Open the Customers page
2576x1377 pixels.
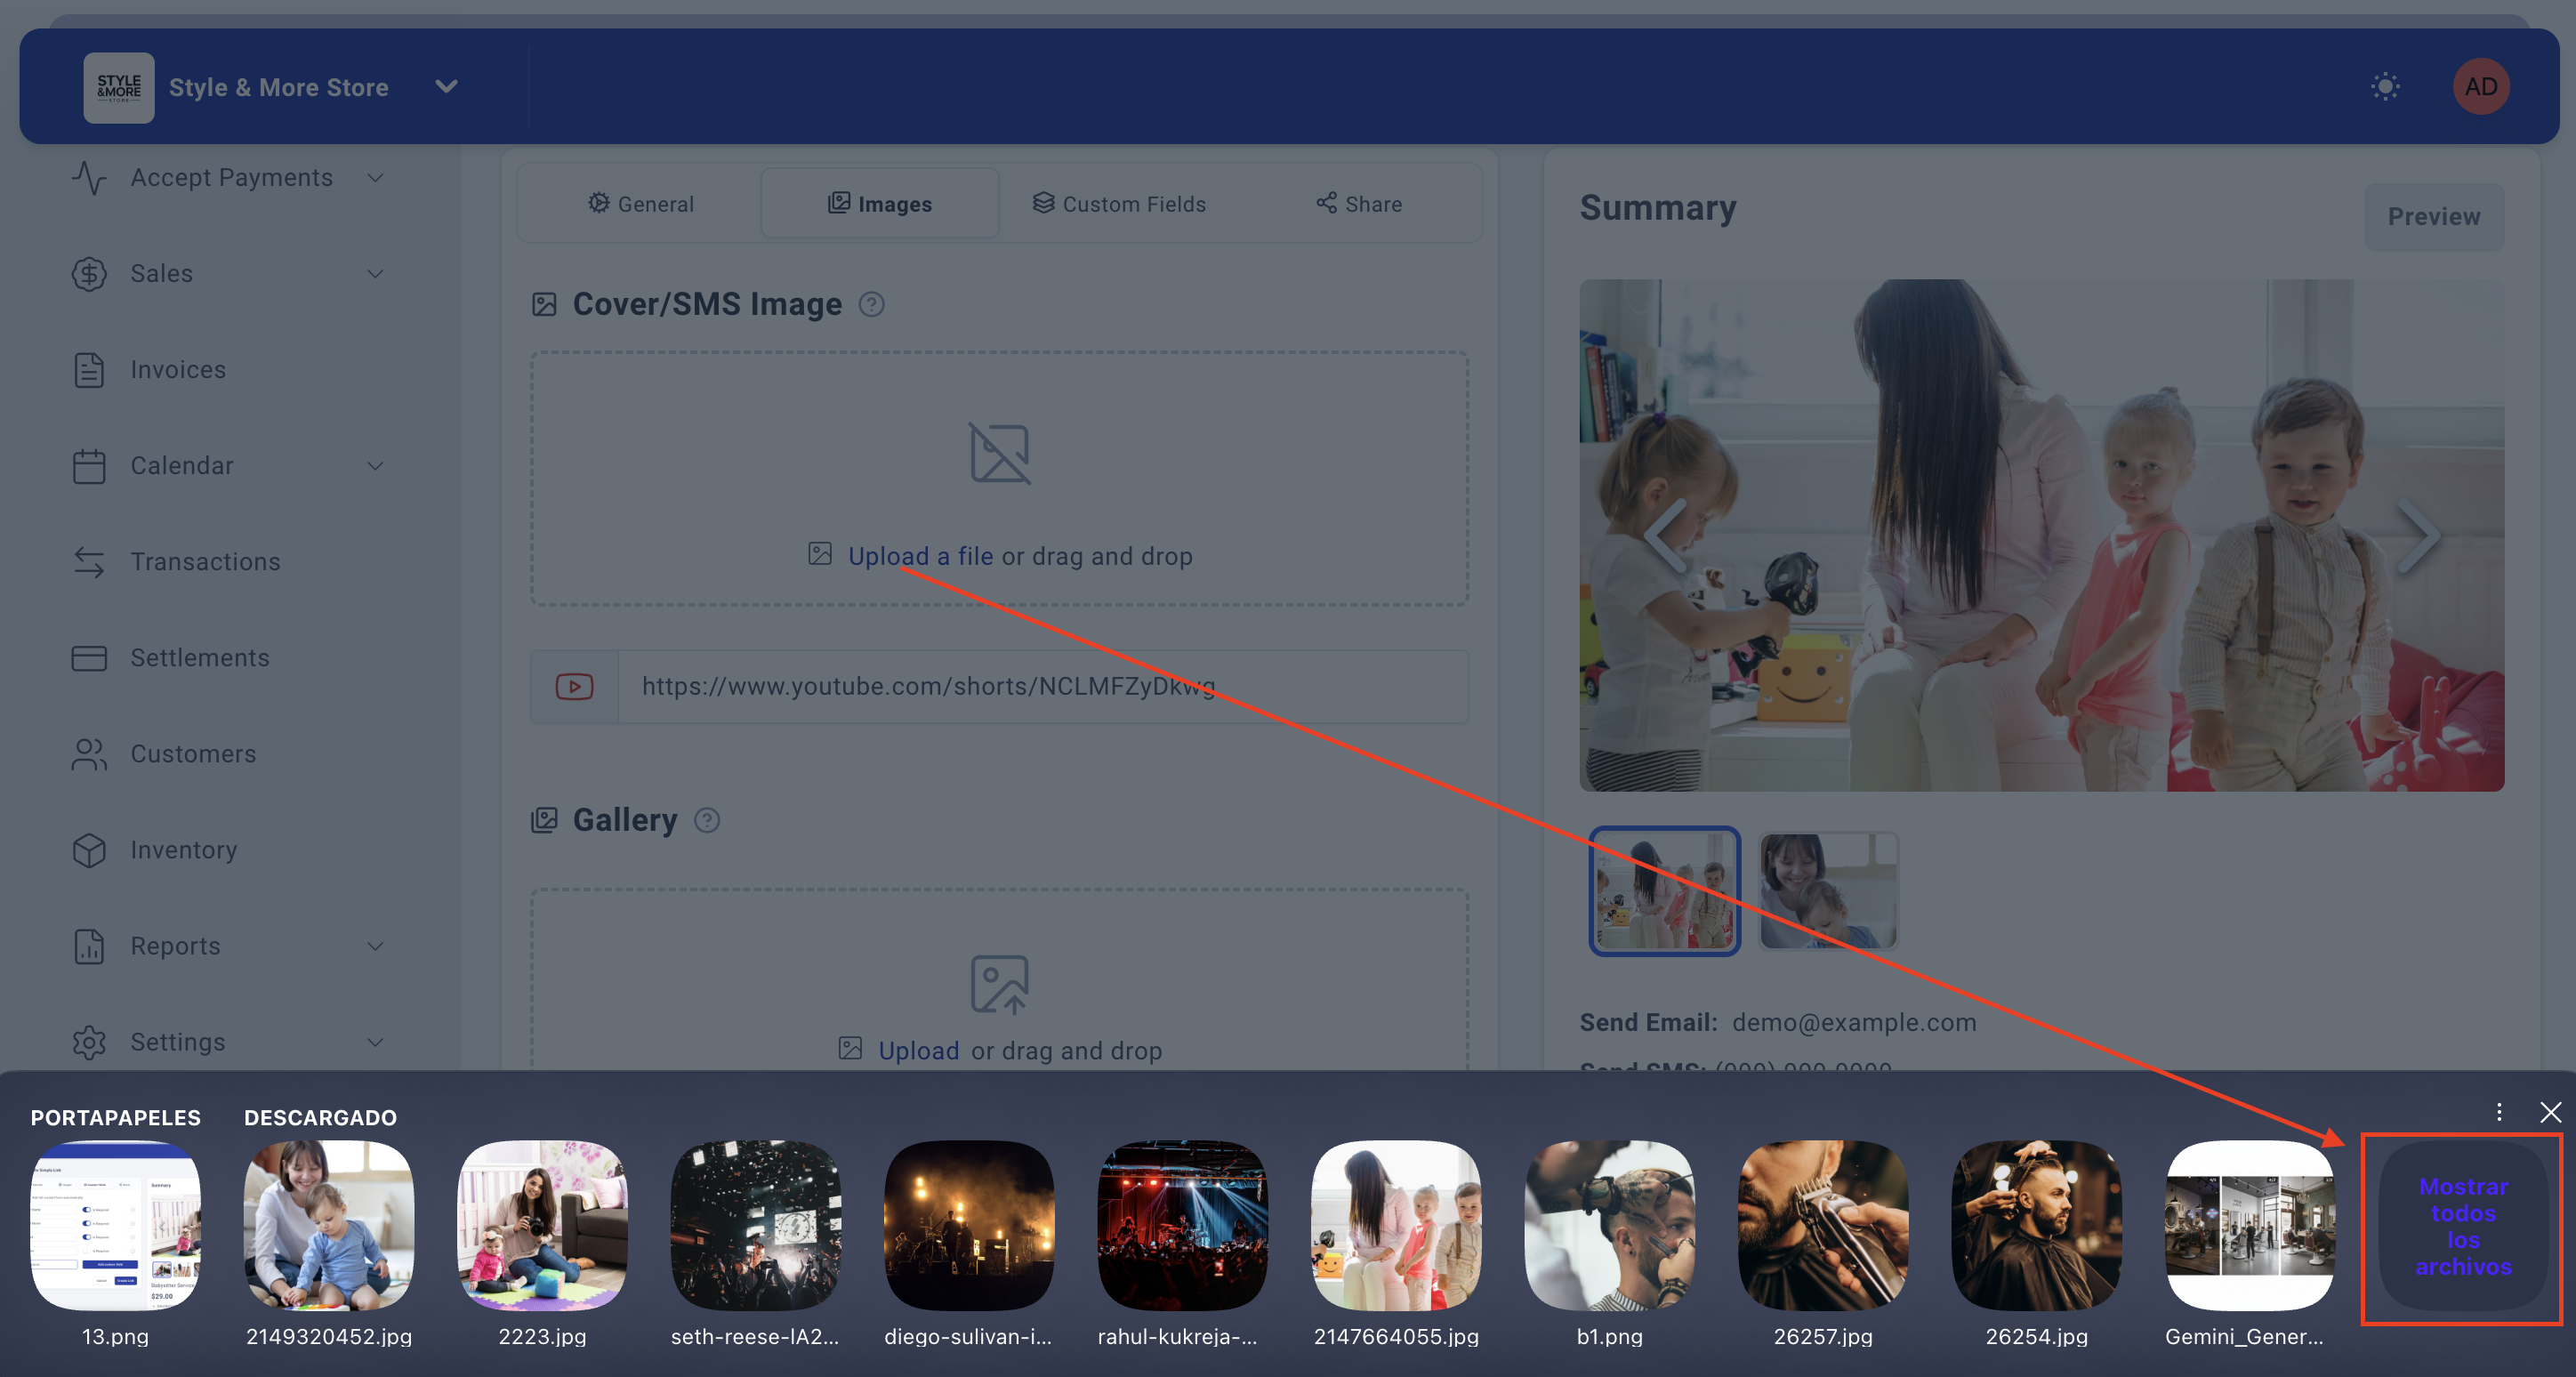point(193,754)
